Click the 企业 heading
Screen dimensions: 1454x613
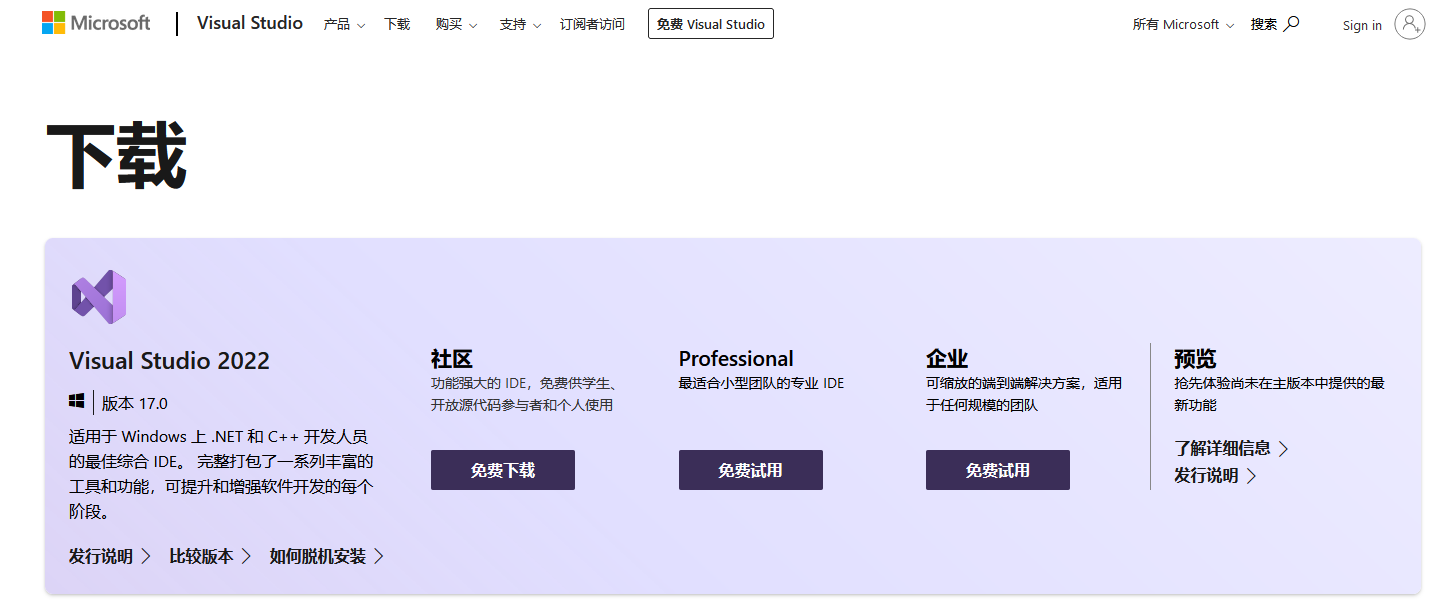[947, 358]
